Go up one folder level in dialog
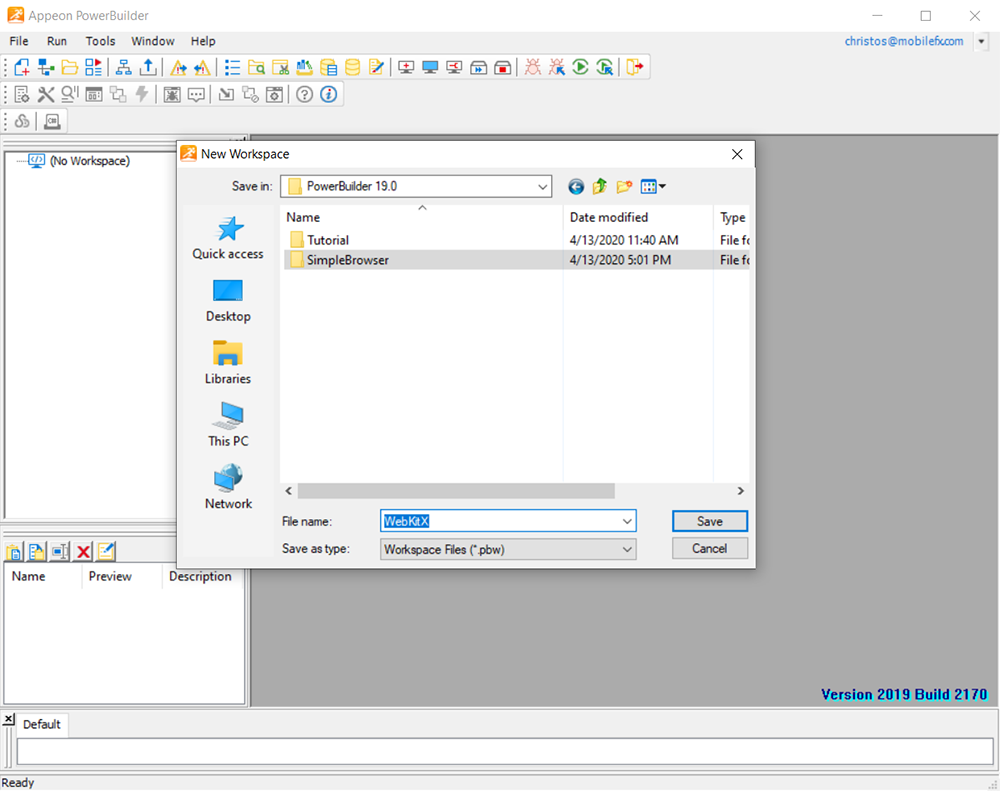This screenshot has height=791, width=1000. pyautogui.click(x=599, y=186)
